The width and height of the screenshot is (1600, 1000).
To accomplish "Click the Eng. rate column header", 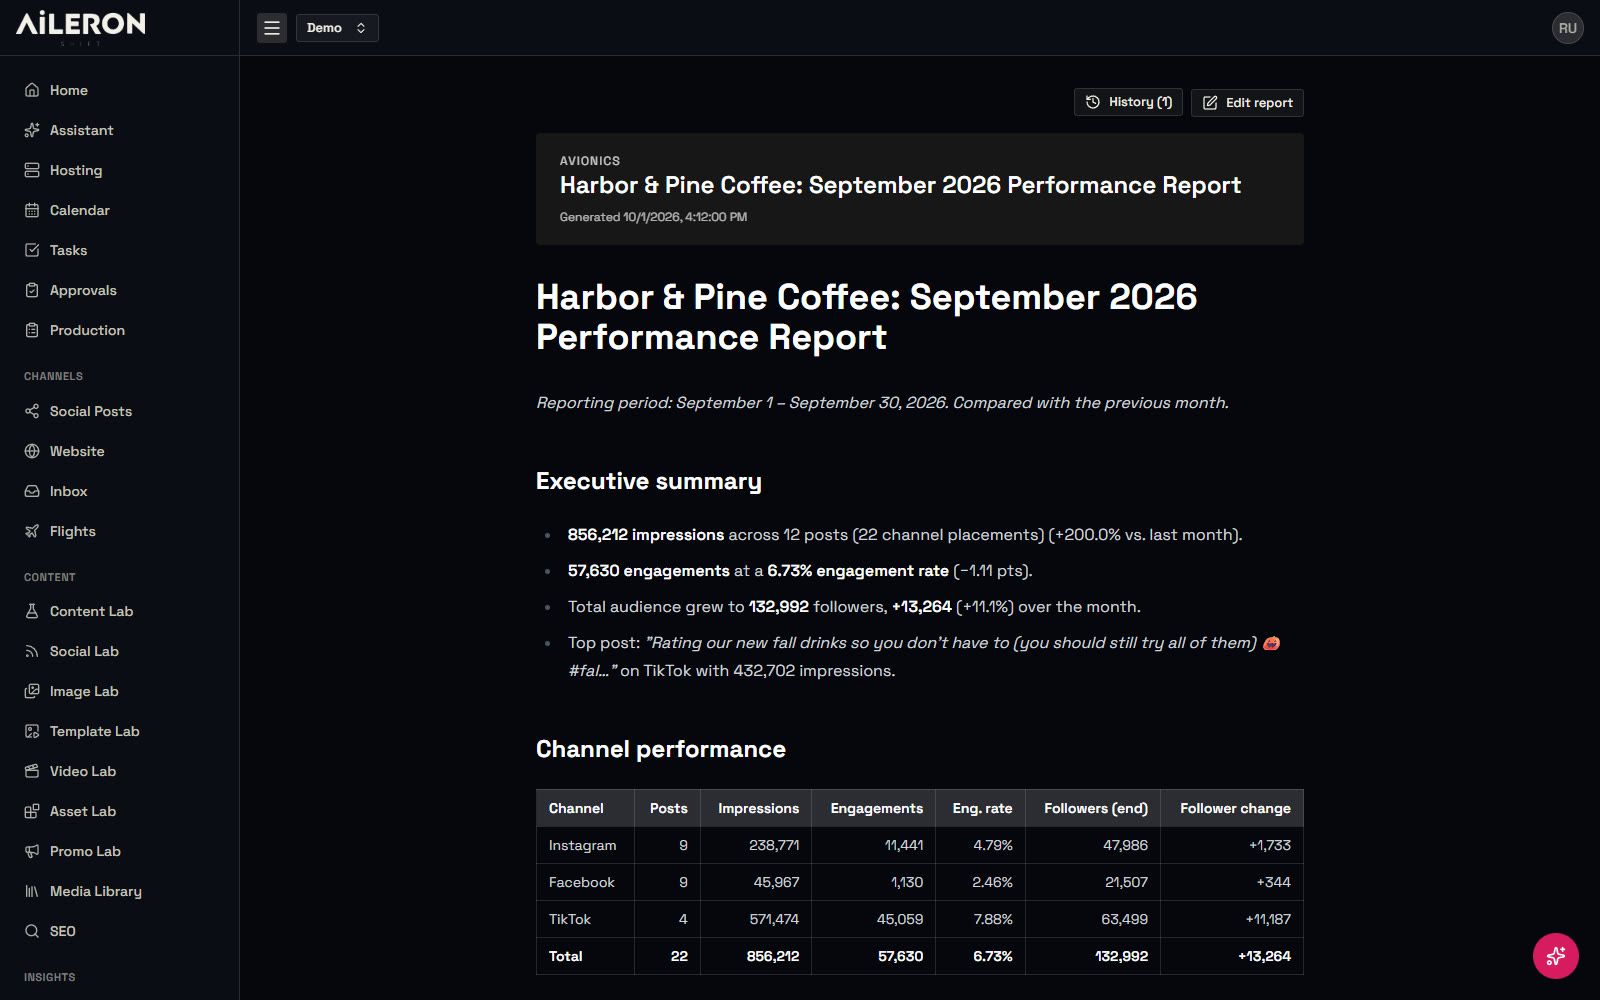I will click(982, 808).
